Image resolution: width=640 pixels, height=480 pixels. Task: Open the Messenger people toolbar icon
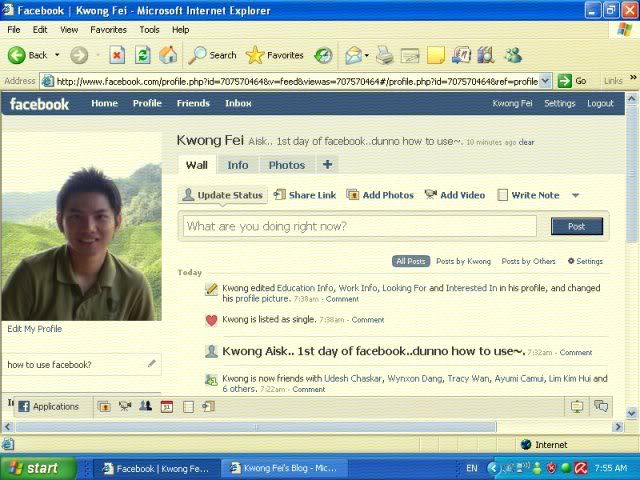click(513, 55)
